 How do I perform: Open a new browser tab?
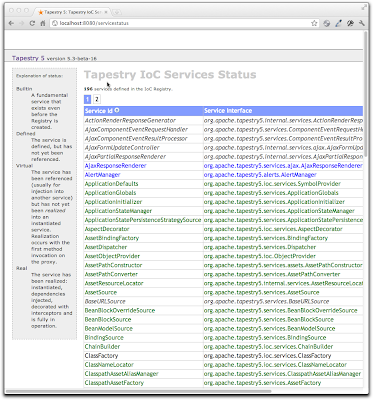click(x=117, y=12)
